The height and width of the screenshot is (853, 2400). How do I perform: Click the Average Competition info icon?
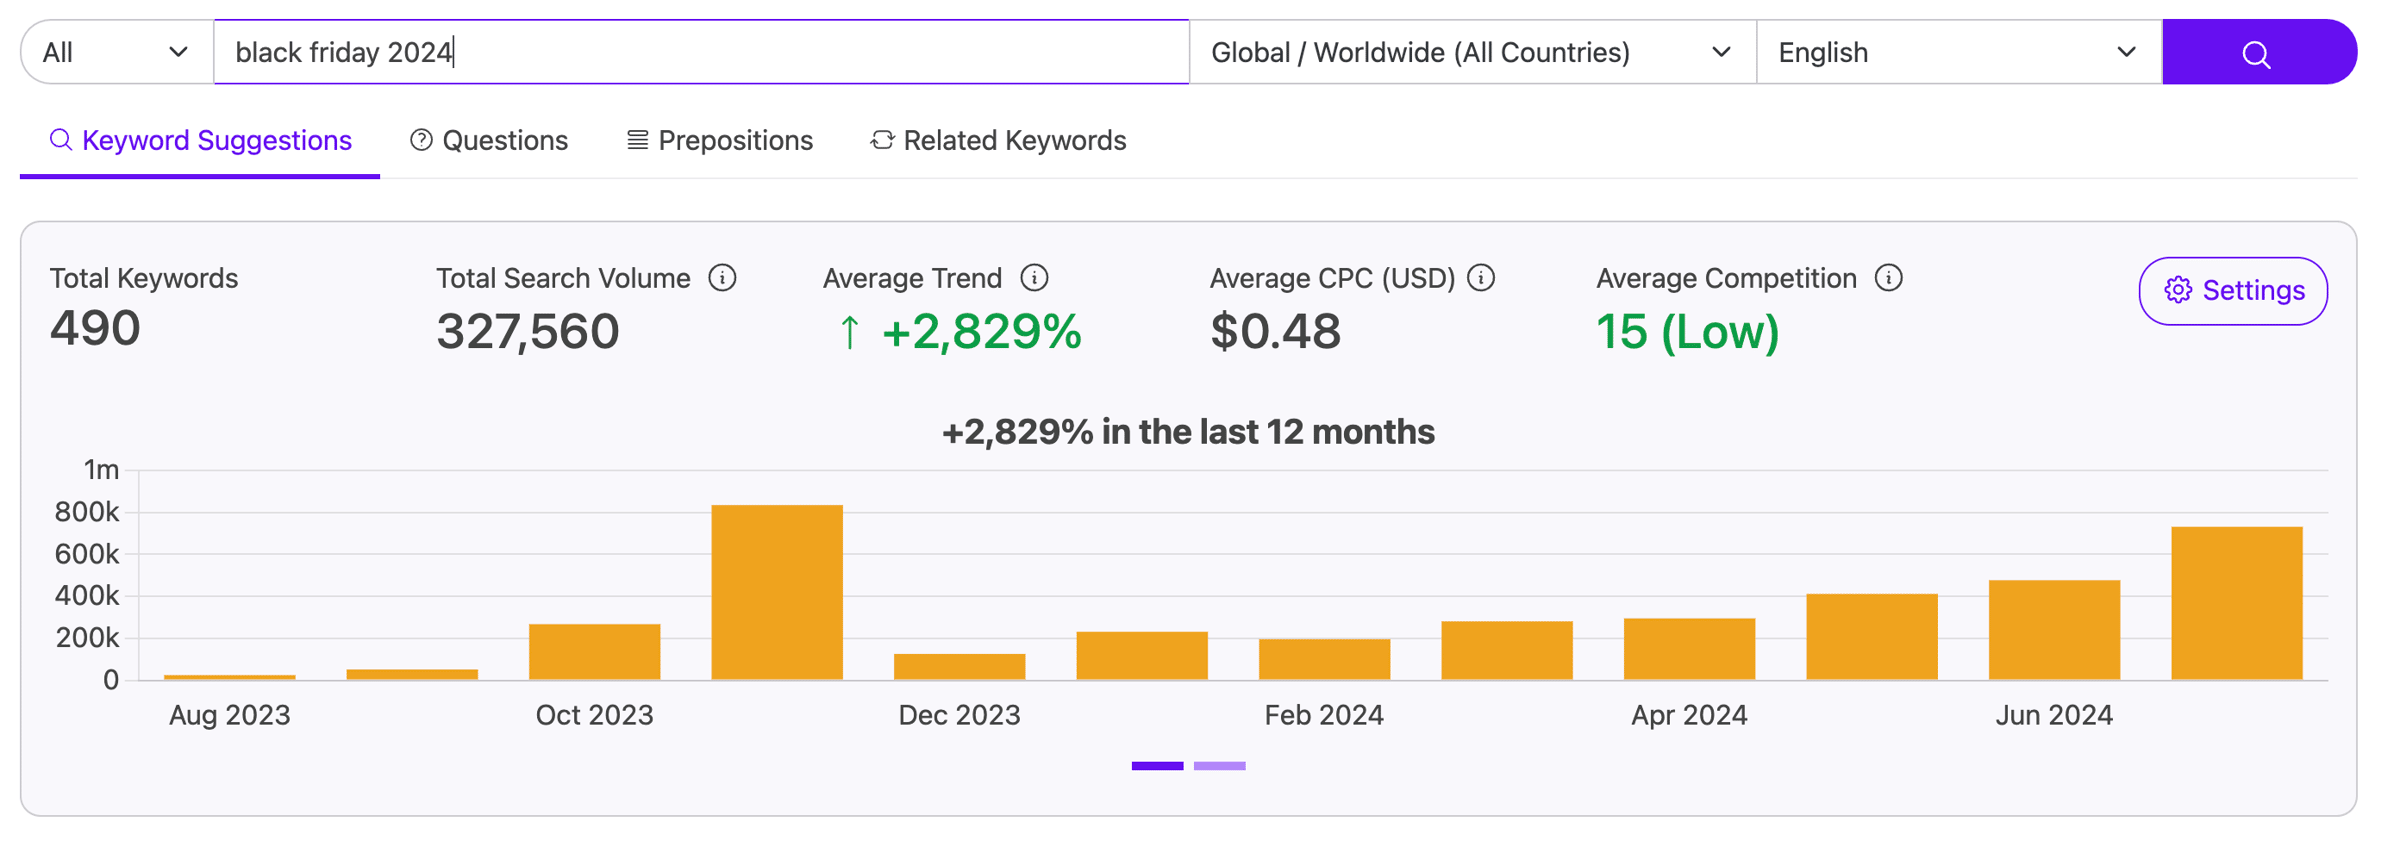point(1888,278)
